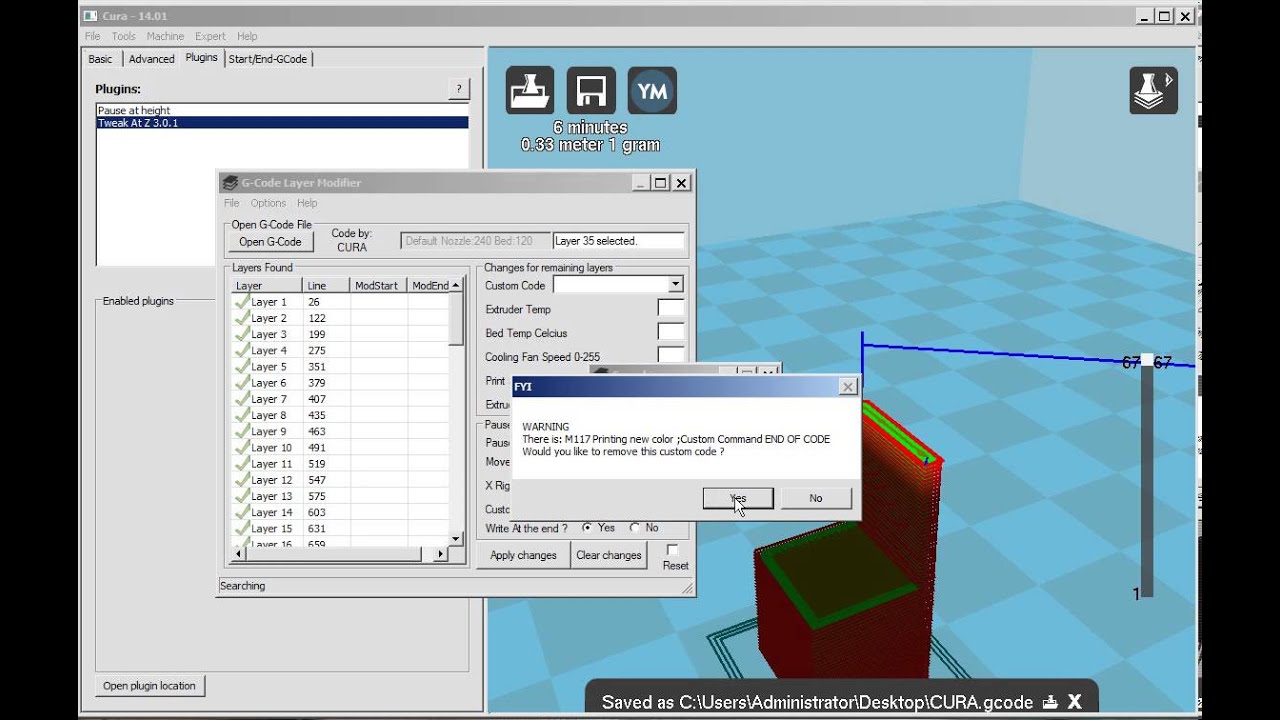Open the Cura Tools menu

[x=124, y=36]
